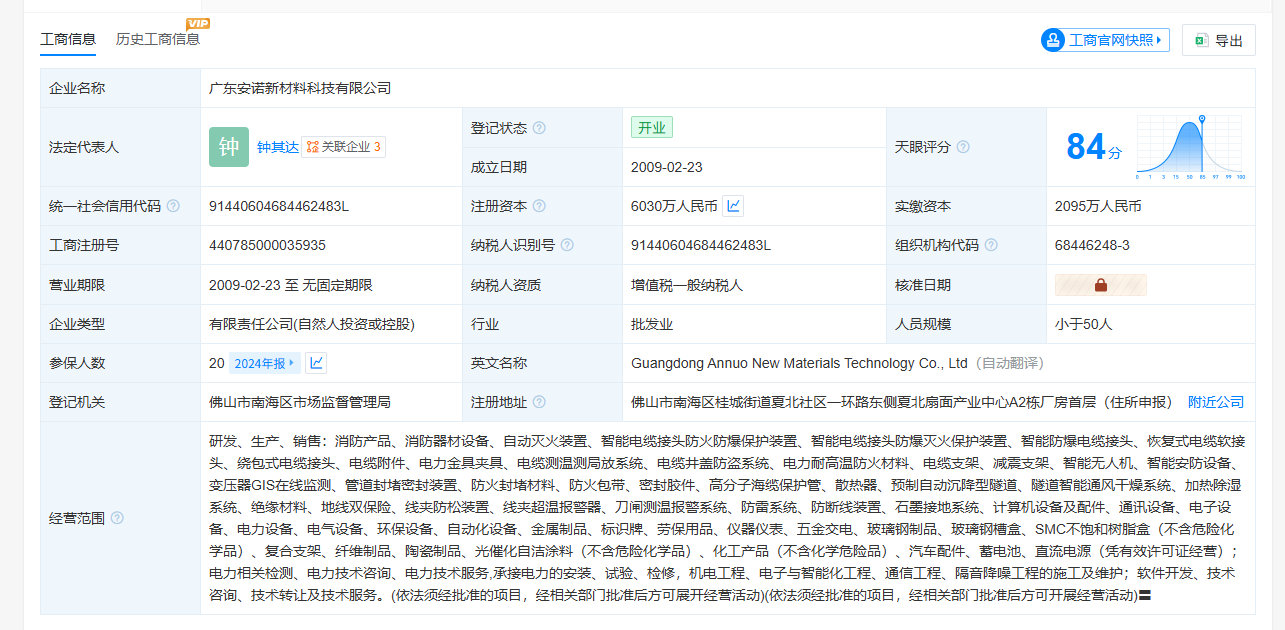This screenshot has width=1285, height=630.
Task: Click the locked 核准日期 value
Action: pyautogui.click(x=1100, y=285)
